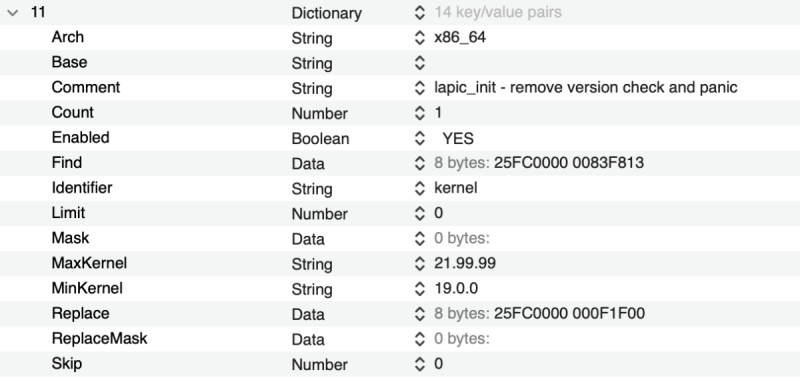
Task: Open type stepper for Count row
Action: pyautogui.click(x=419, y=113)
